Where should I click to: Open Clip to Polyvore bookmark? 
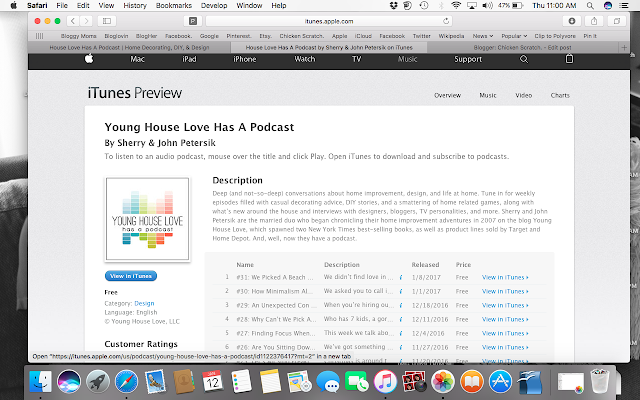point(555,36)
